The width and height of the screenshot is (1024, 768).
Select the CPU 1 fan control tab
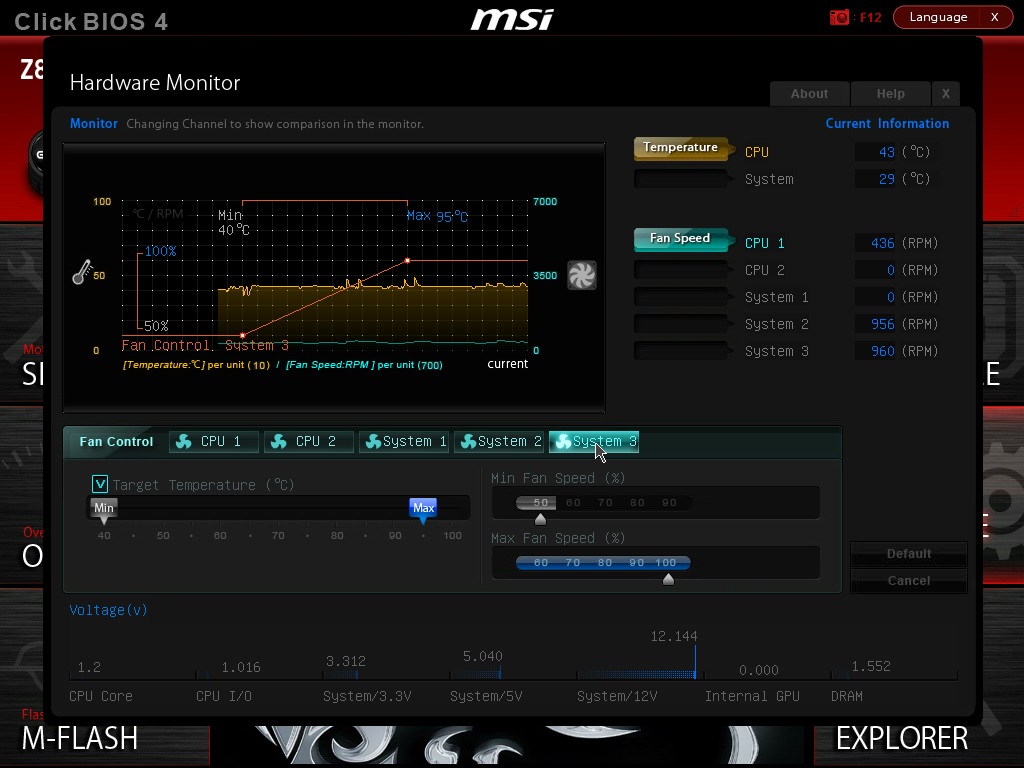pyautogui.click(x=214, y=441)
